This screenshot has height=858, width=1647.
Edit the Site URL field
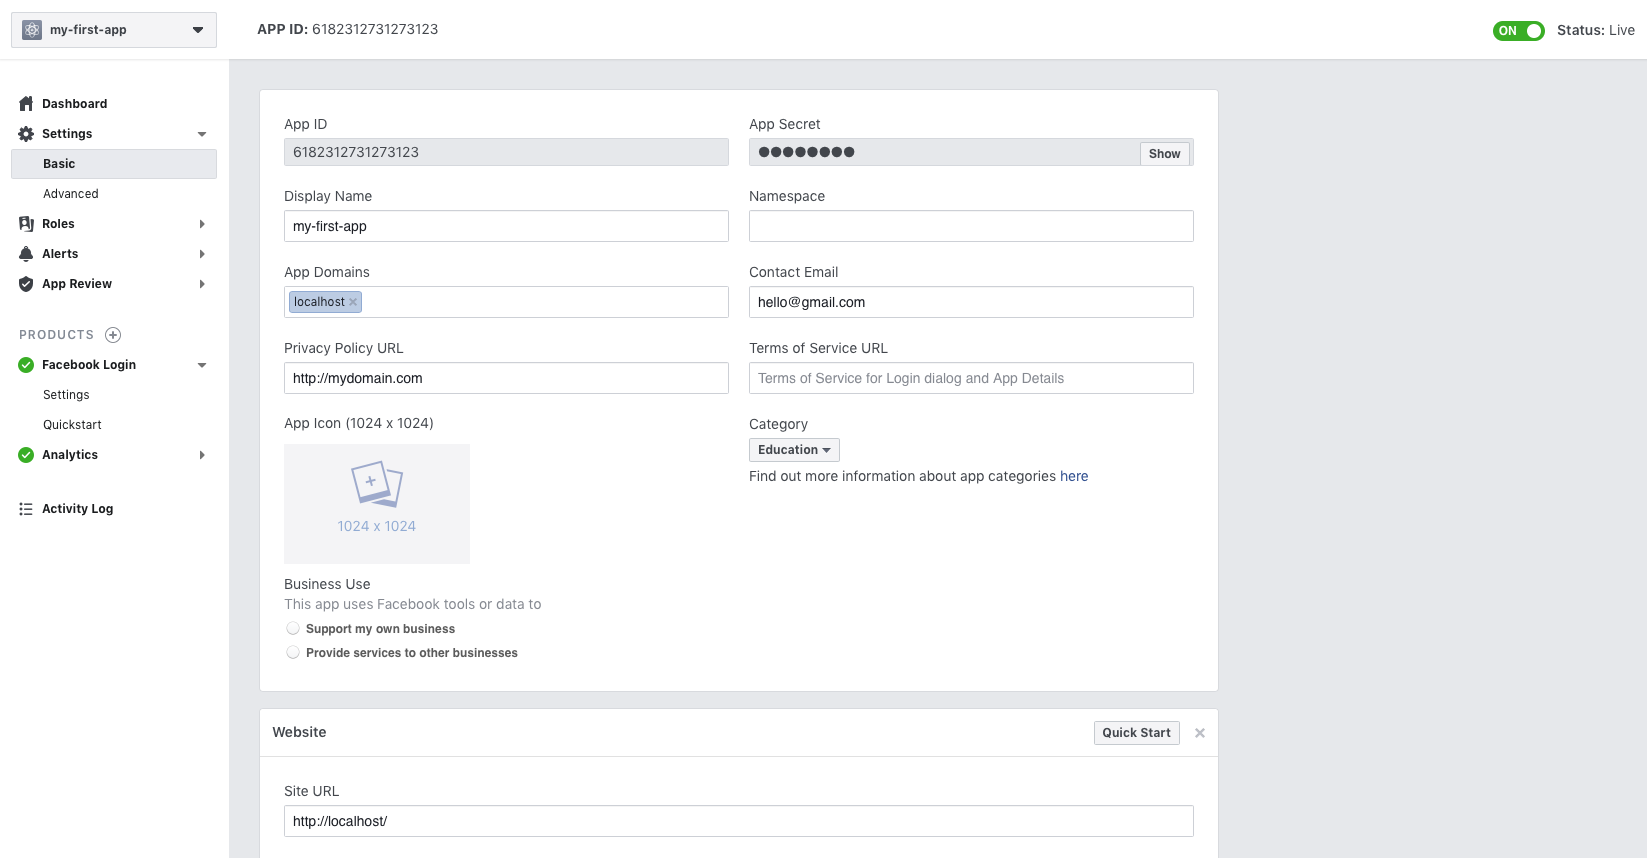pyautogui.click(x=739, y=821)
